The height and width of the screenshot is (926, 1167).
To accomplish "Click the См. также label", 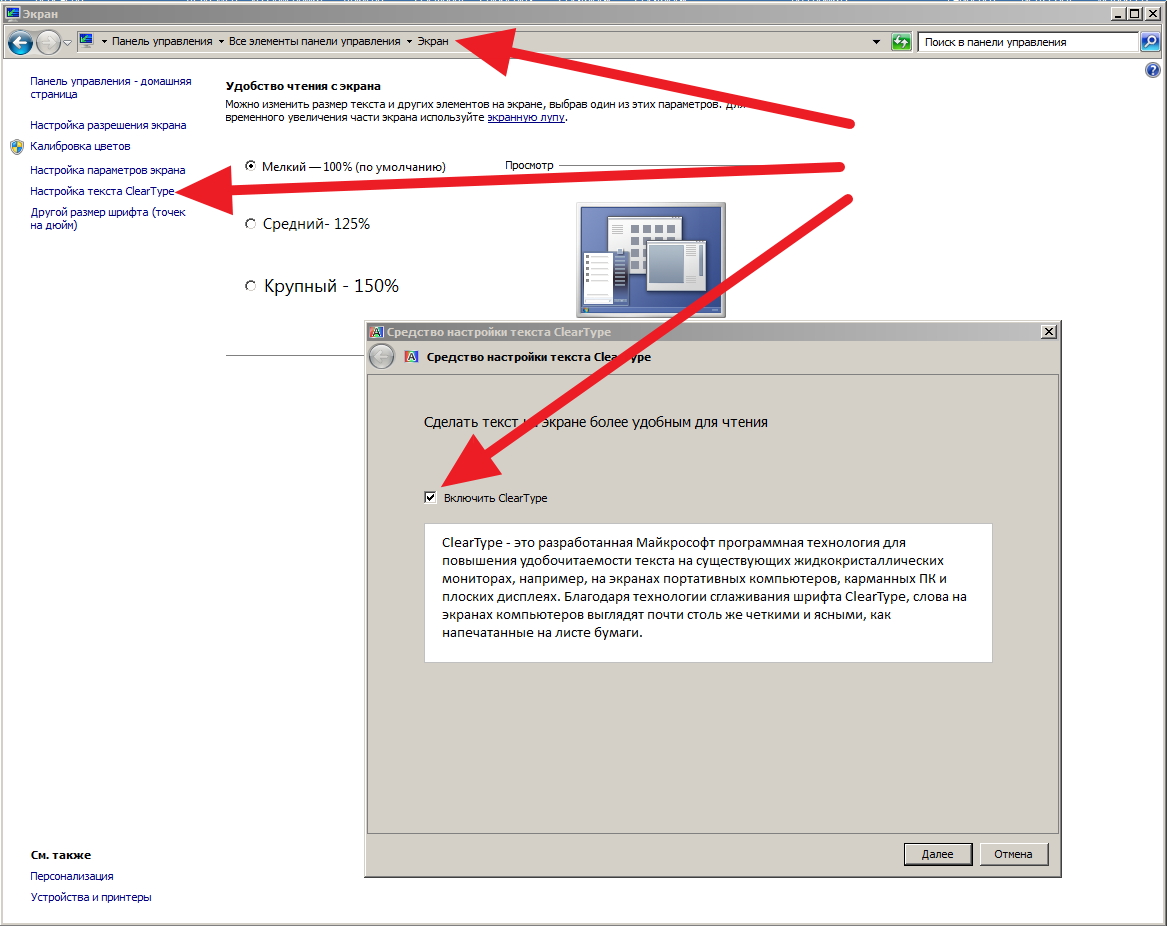I will tap(60, 855).
